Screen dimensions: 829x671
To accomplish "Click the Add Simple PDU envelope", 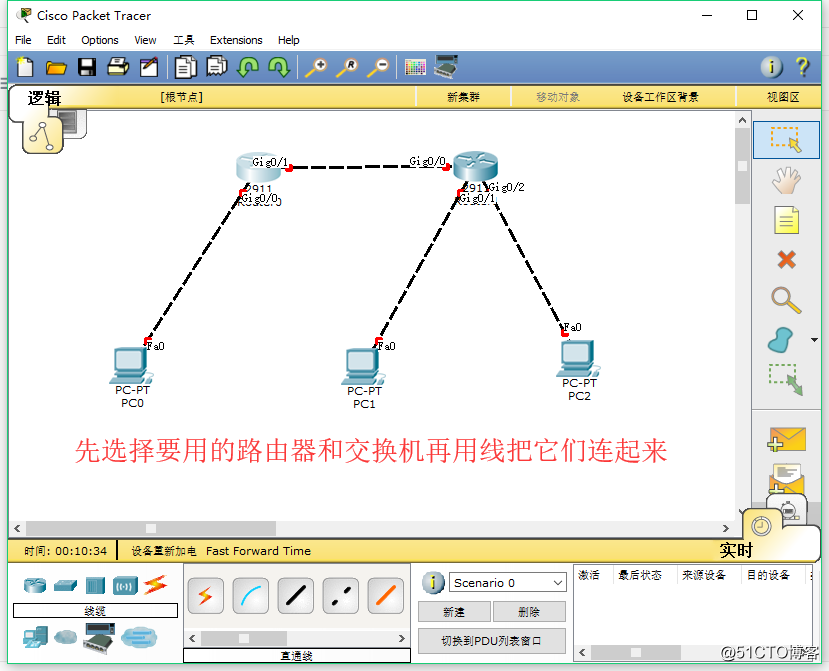I will [x=786, y=439].
